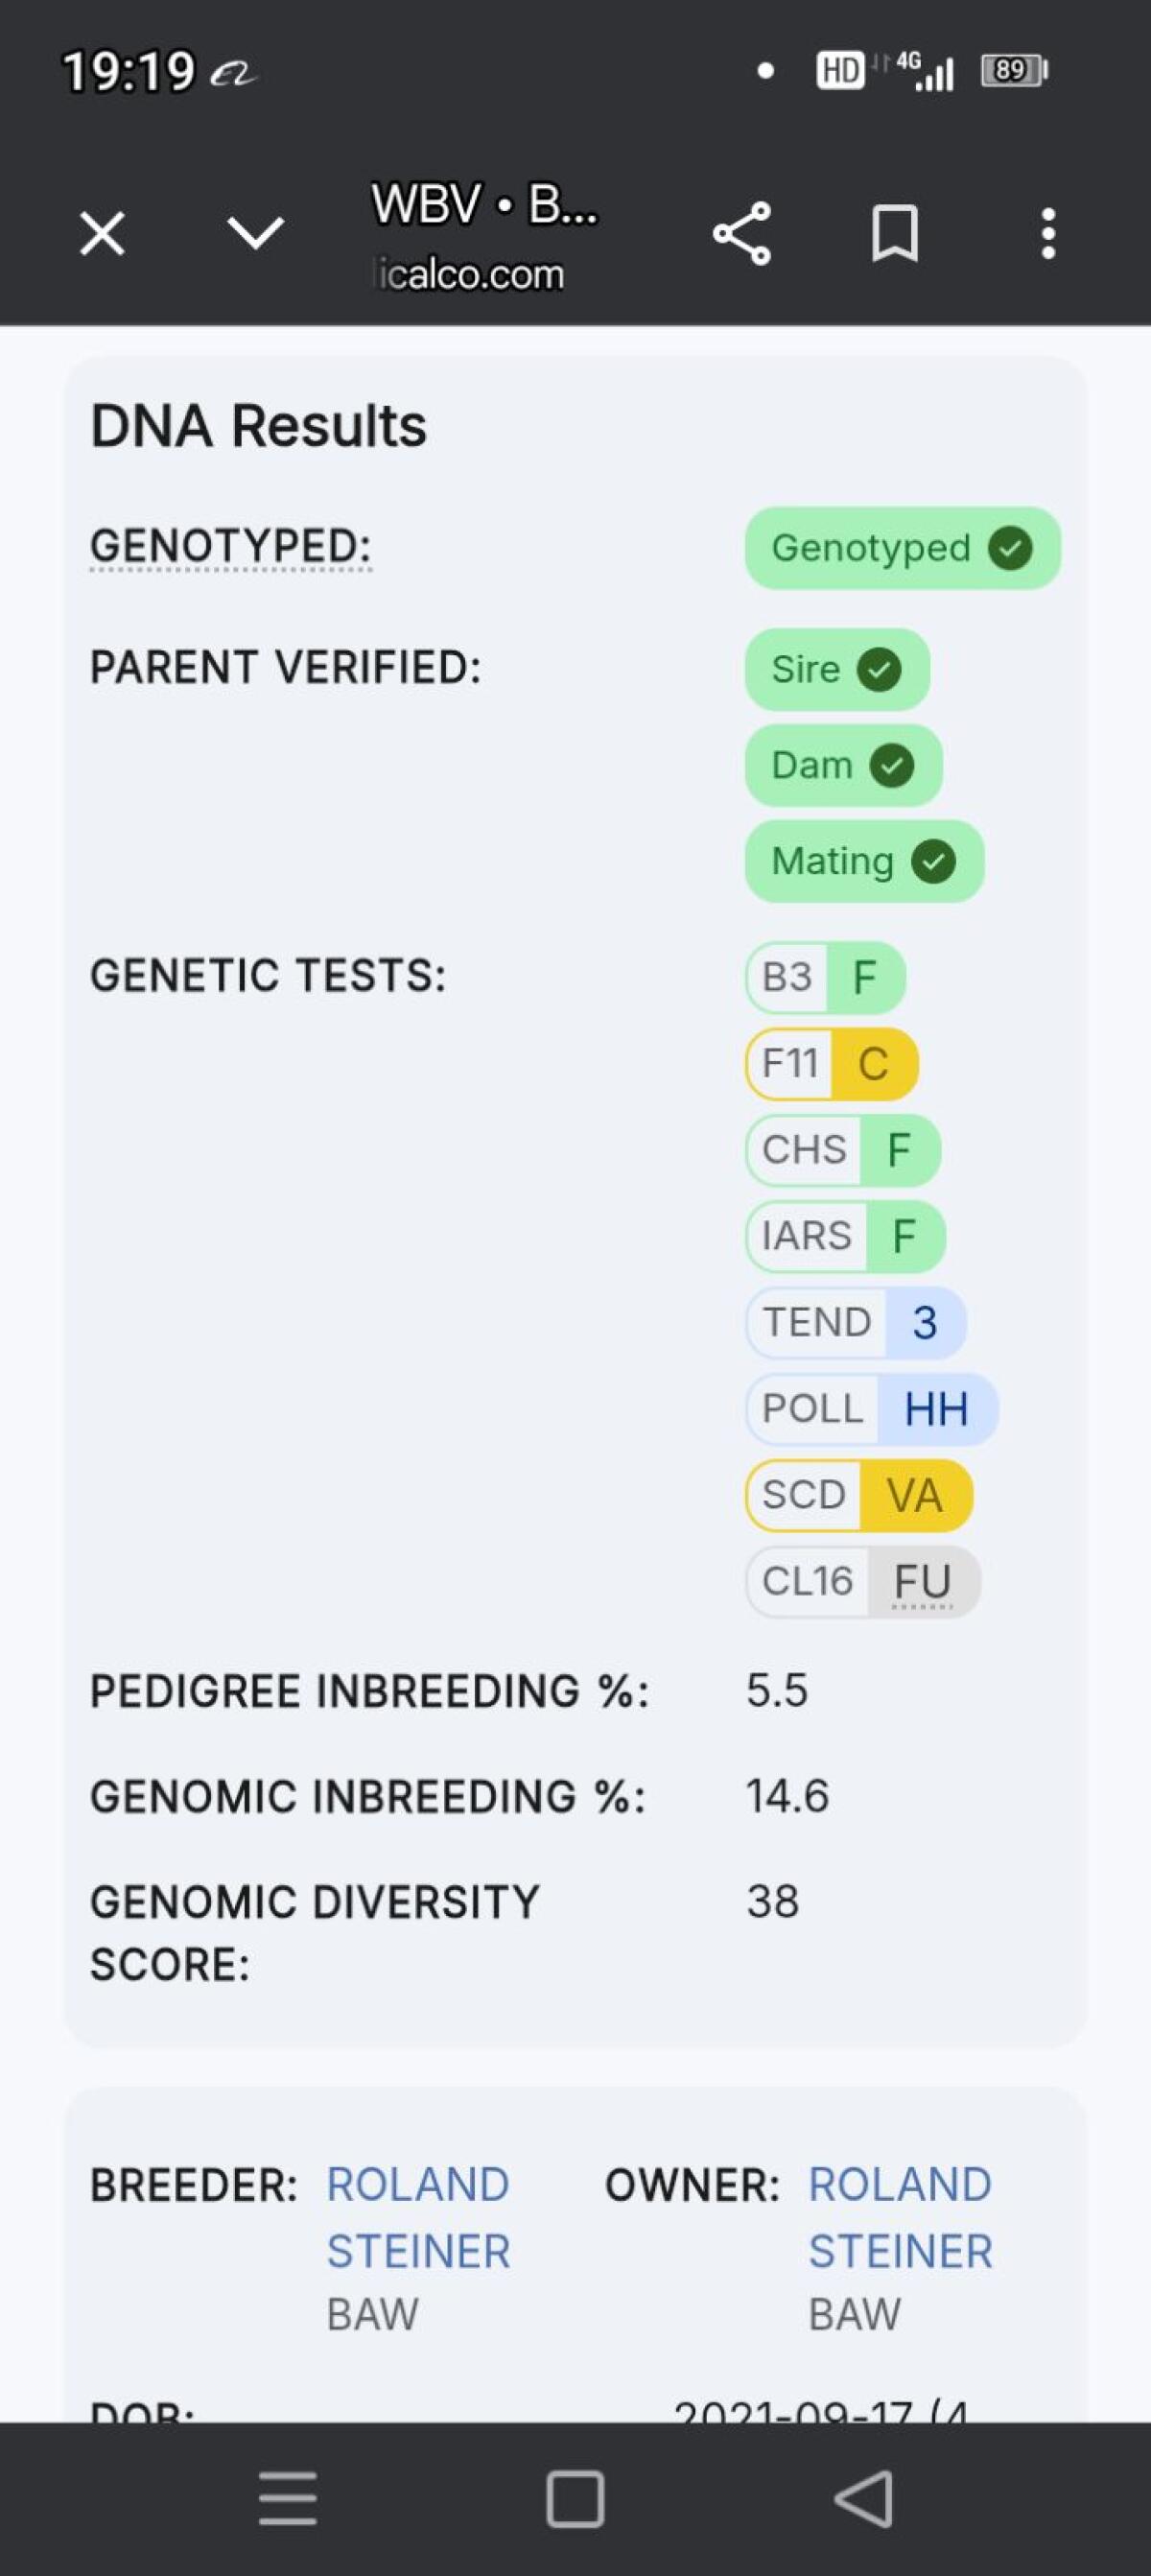
Task: Open breeder Roland Steiner link
Action: (x=418, y=2217)
